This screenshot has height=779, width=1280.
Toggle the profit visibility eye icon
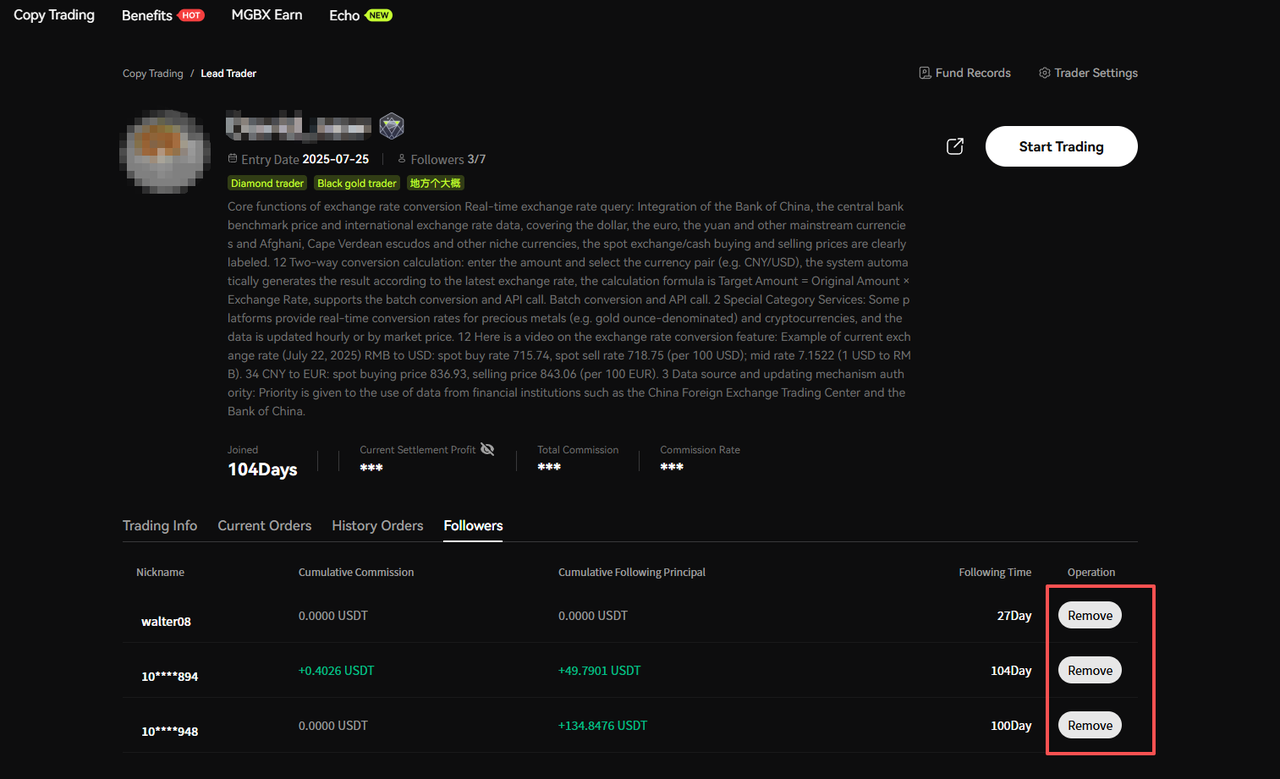click(x=487, y=449)
